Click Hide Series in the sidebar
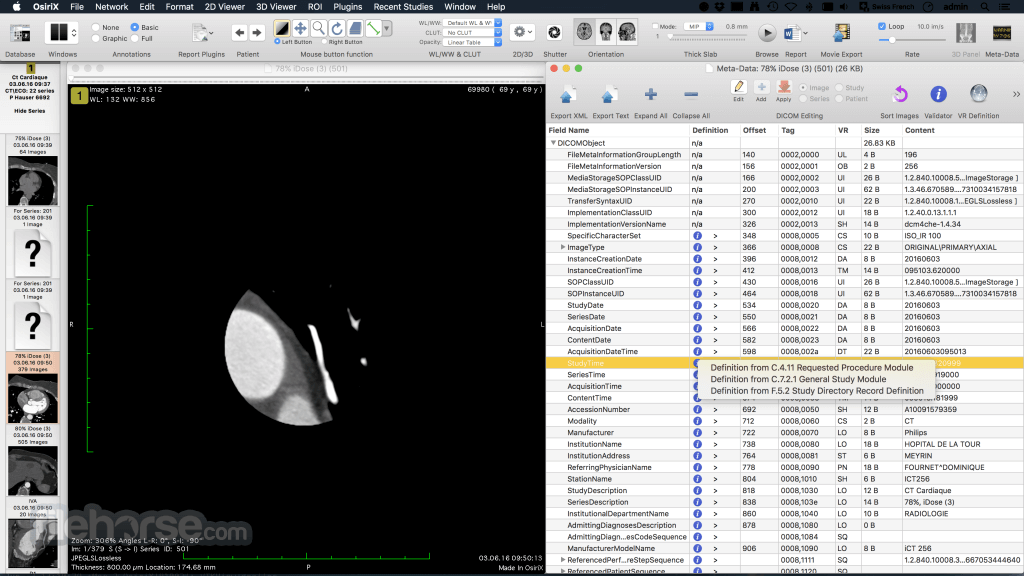Screen dimensions: 1024x576 (30, 111)
